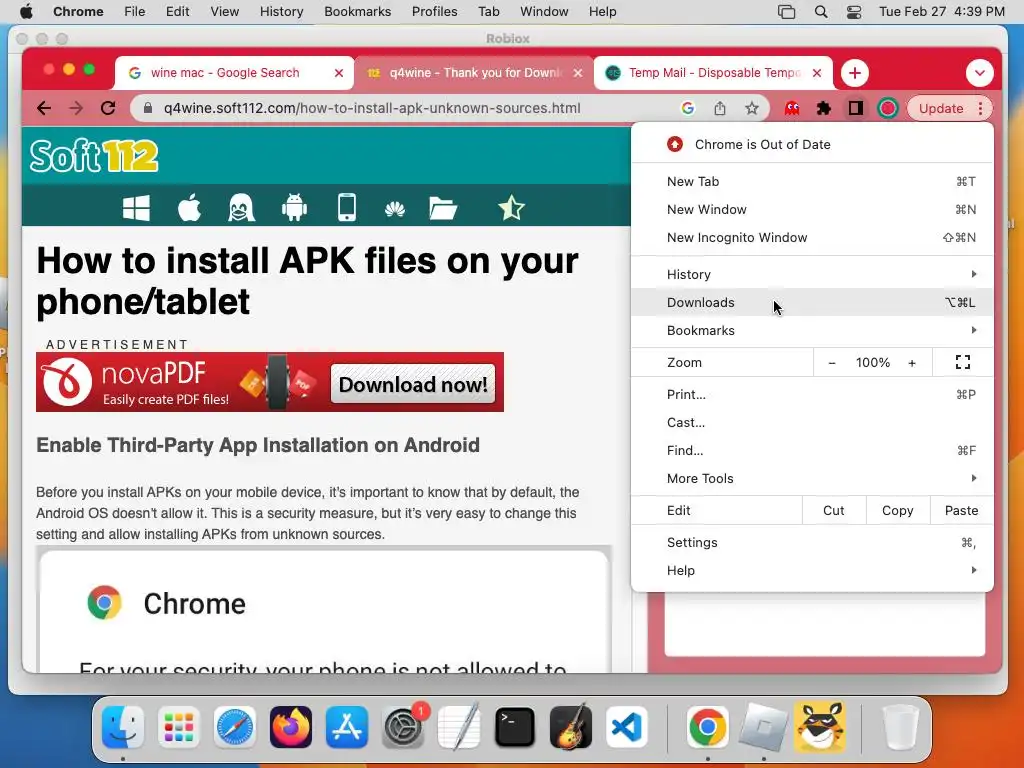Close the wine mac Google Search tab
The width and height of the screenshot is (1024, 768).
click(339, 73)
